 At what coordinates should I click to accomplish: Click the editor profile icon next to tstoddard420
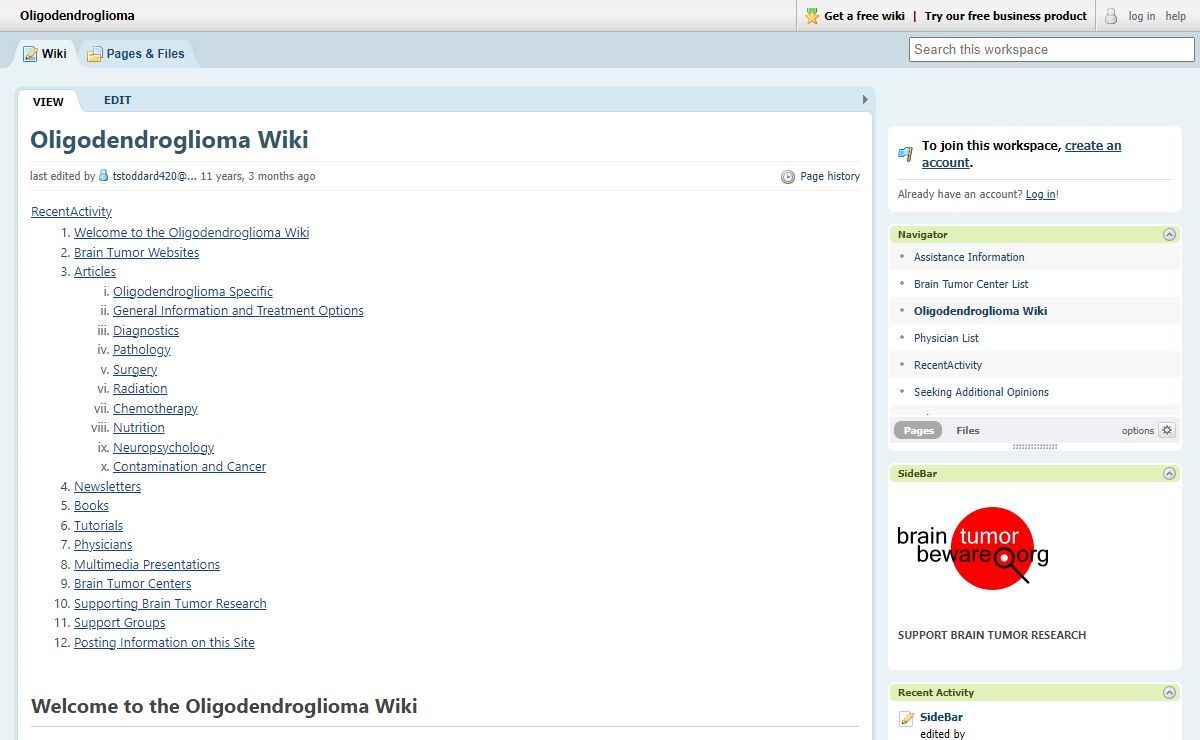click(x=104, y=176)
